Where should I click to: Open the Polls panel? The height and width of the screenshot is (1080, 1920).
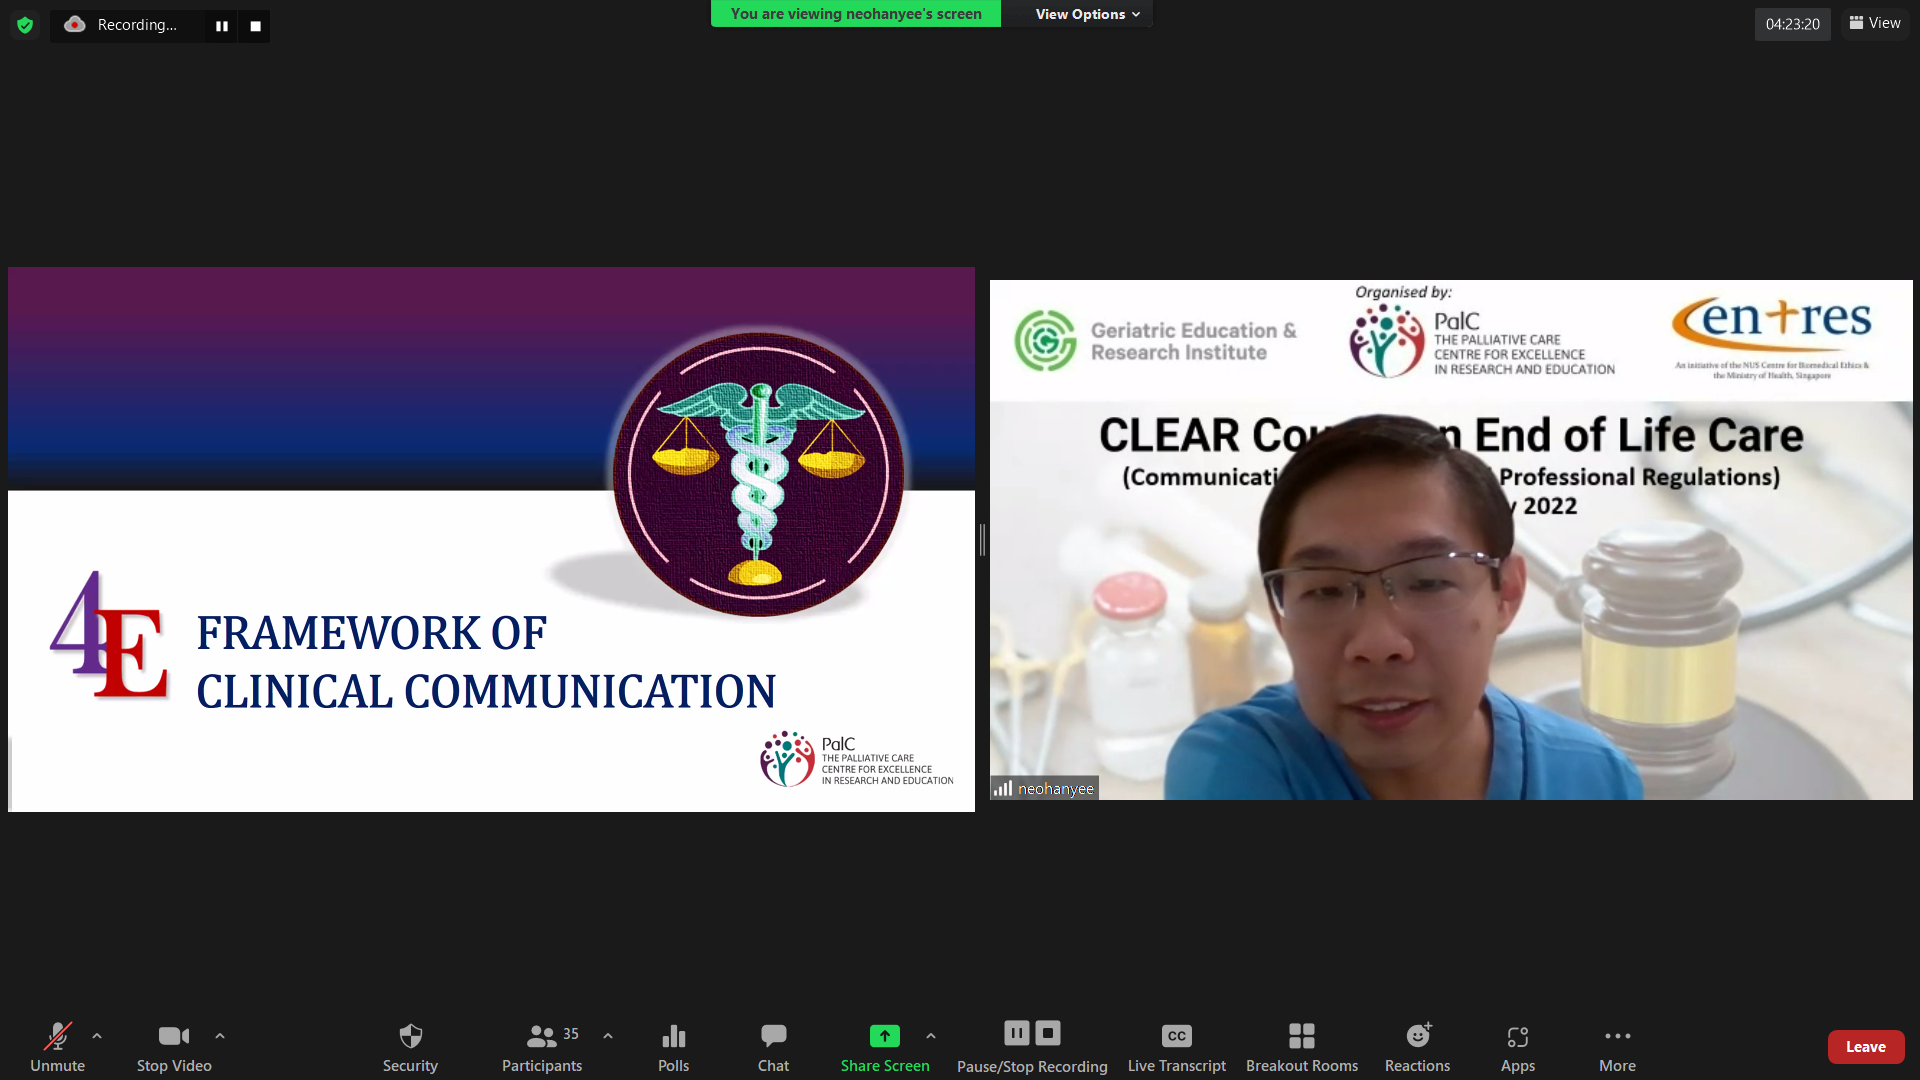(673, 1045)
